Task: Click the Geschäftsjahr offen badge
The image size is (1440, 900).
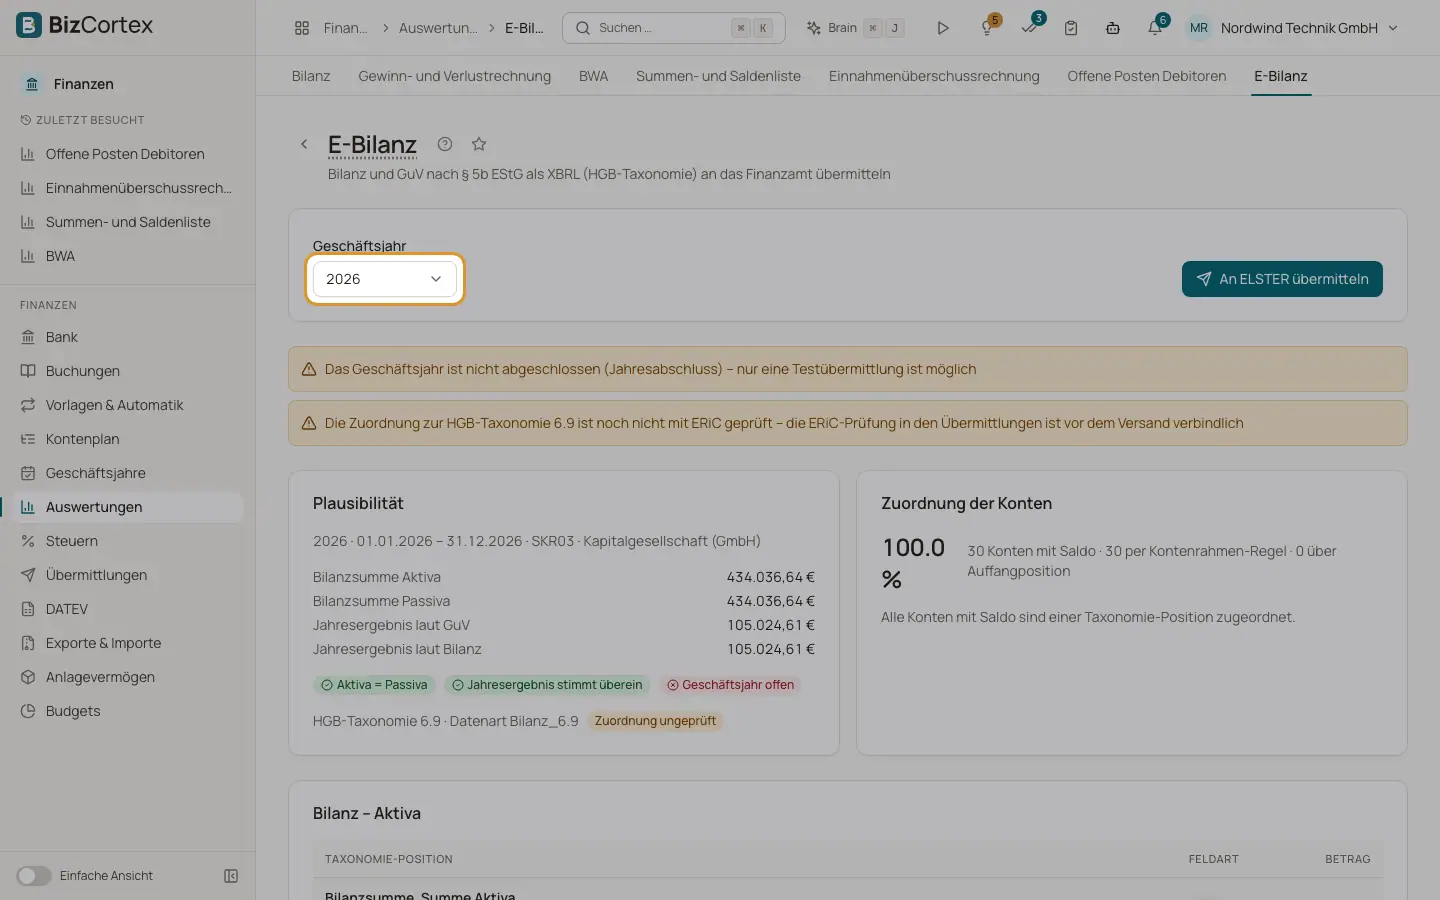Action: [x=730, y=685]
